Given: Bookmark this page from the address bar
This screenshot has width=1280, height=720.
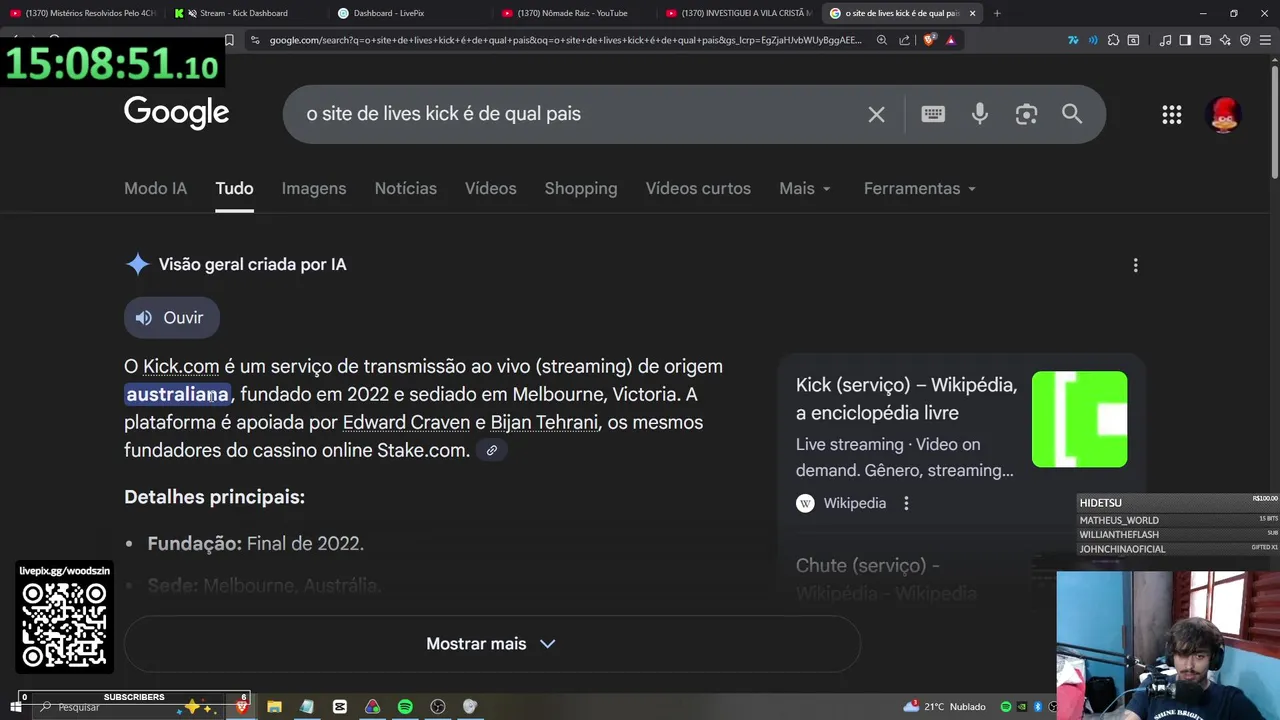Looking at the screenshot, I should click(229, 40).
